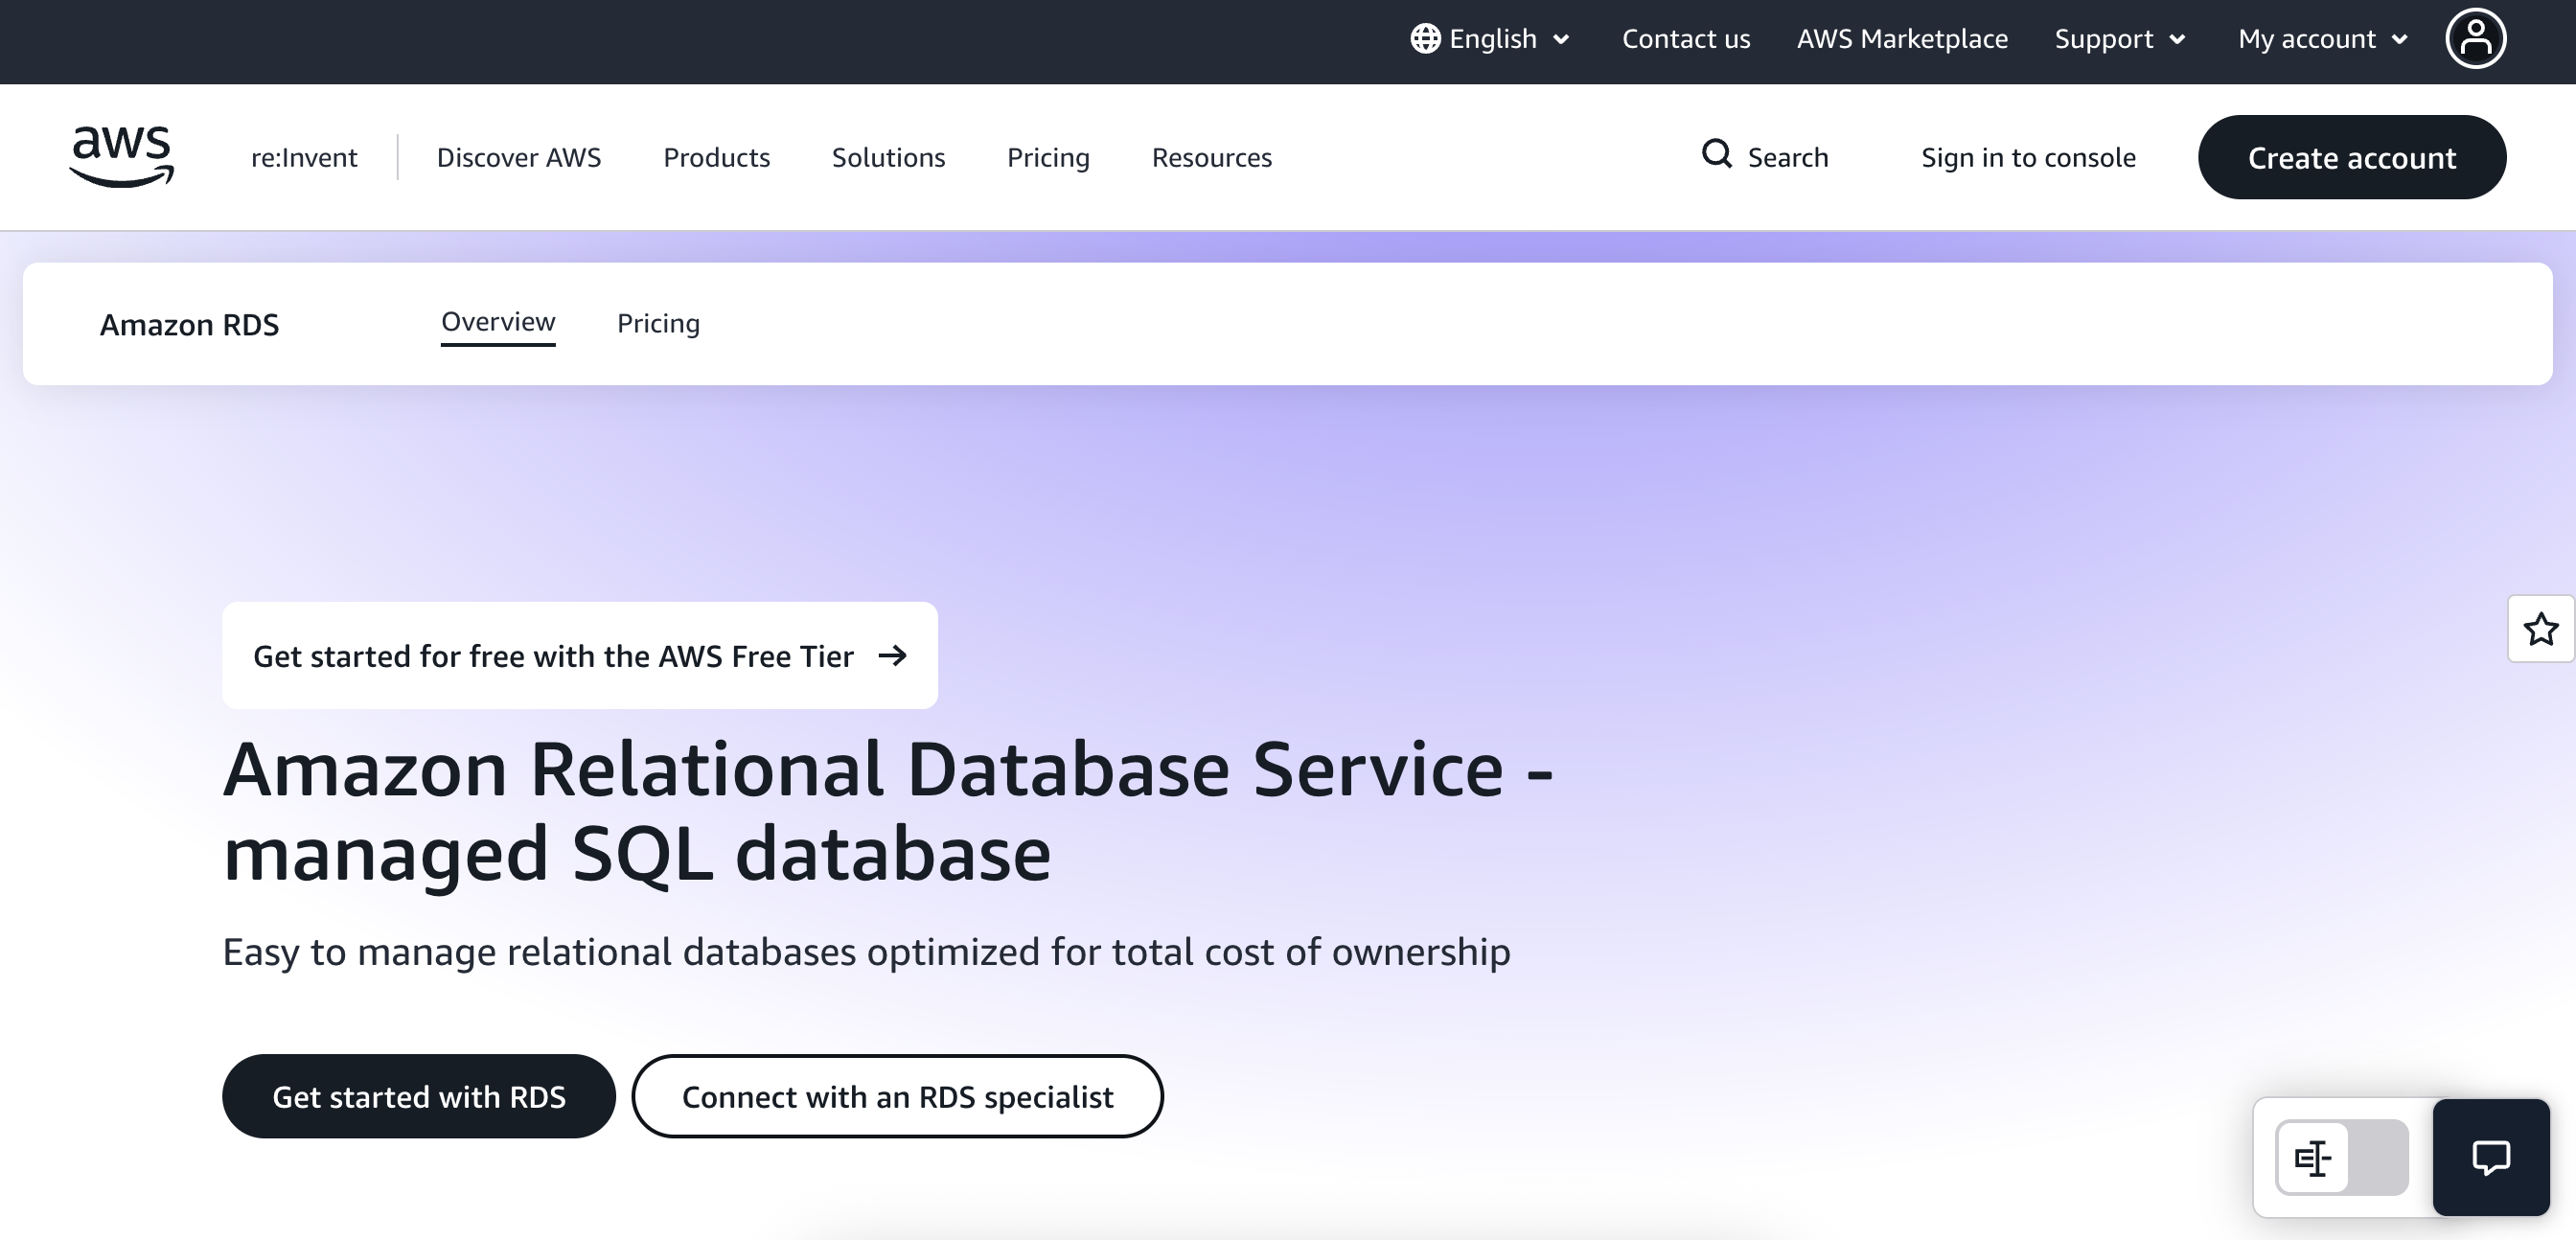This screenshot has width=2576, height=1240.
Task: Click Get started with RDS button
Action: click(418, 1096)
